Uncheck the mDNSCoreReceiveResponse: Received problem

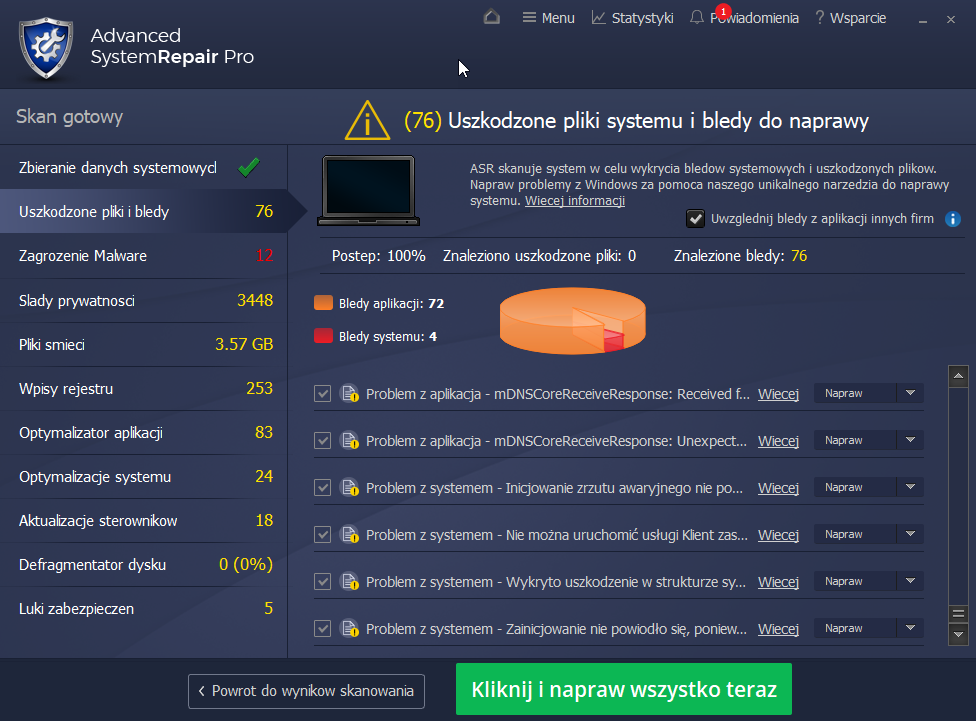[x=322, y=393]
